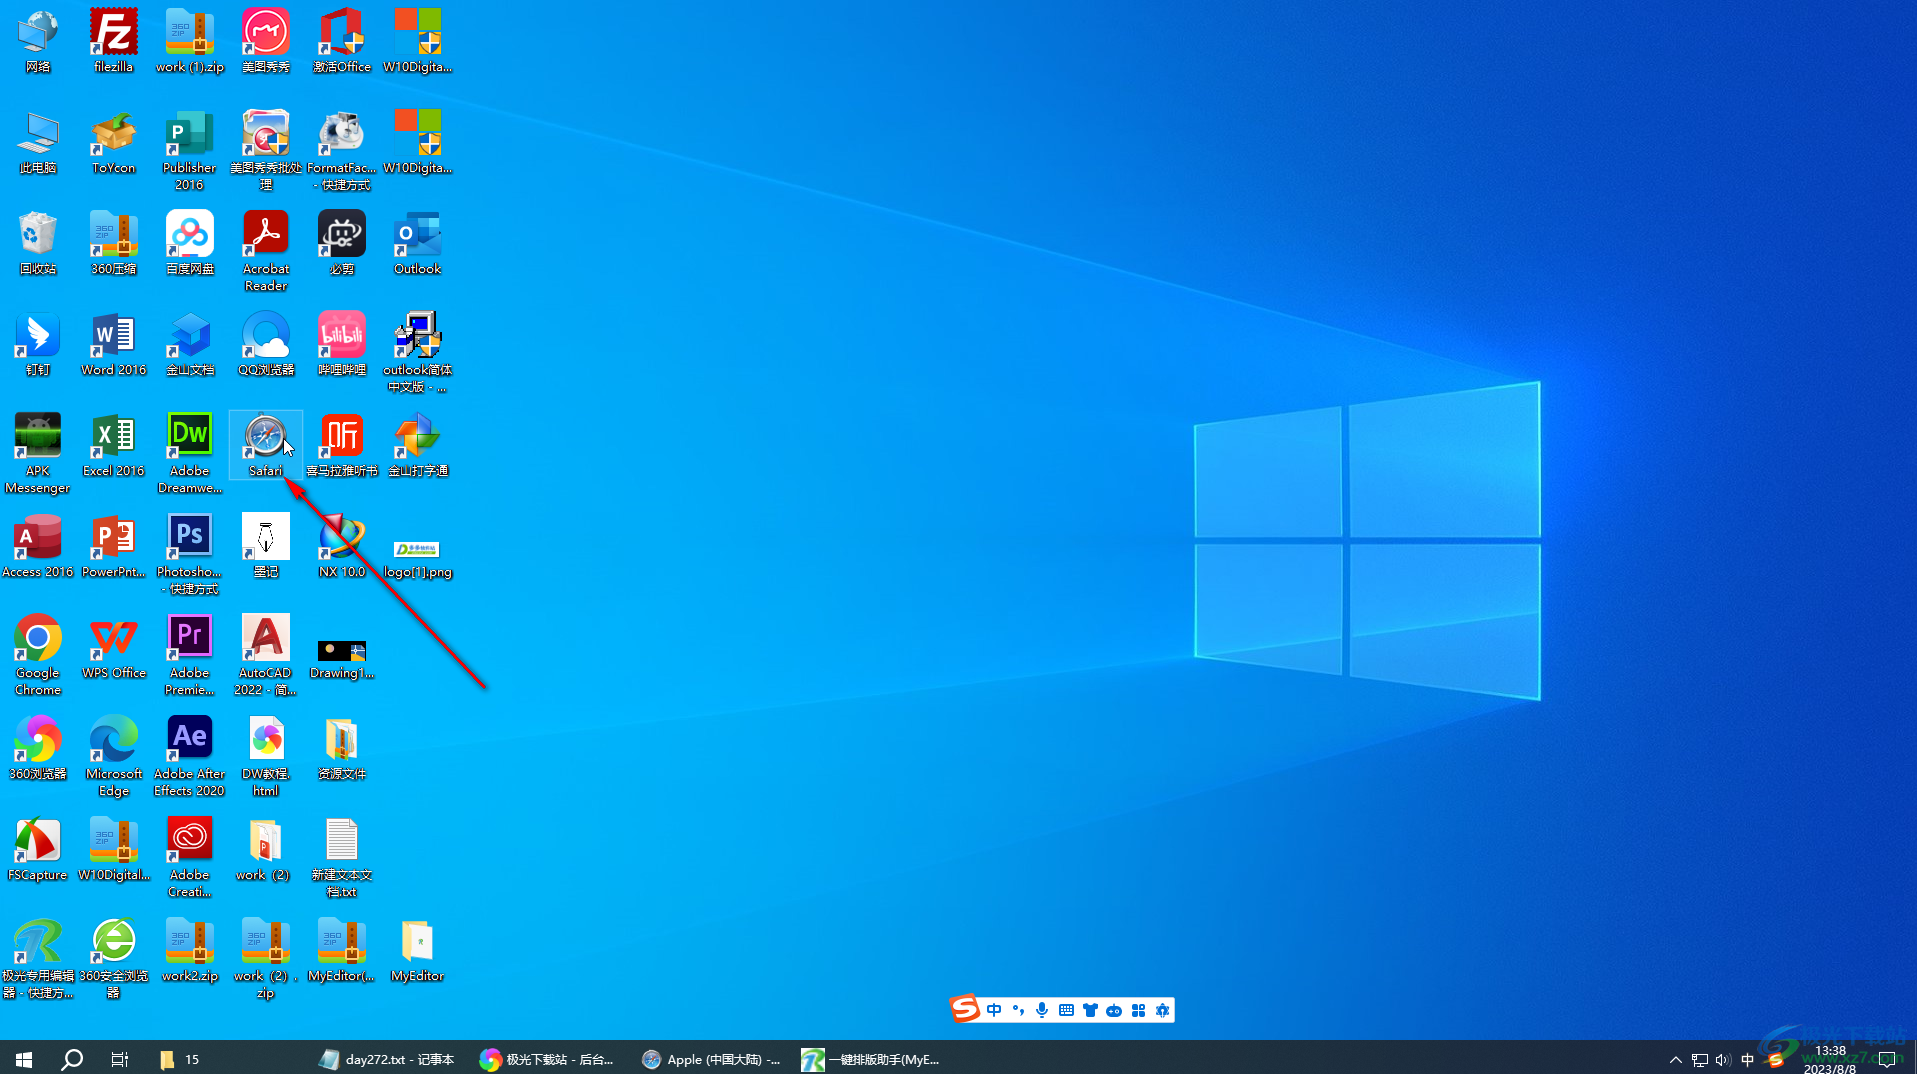This screenshot has width=1917, height=1074.
Task: Switch to 极光下载站 taskbar window
Action: 547,1059
